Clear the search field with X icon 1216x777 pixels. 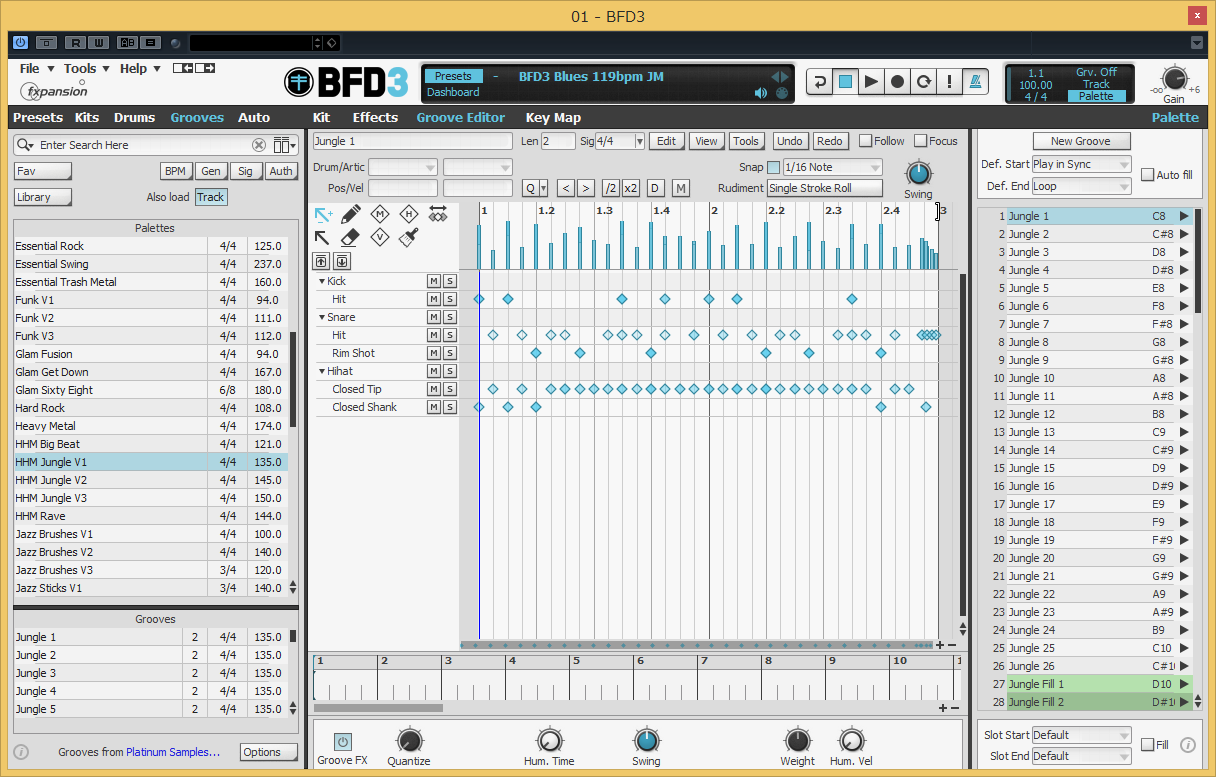click(259, 145)
